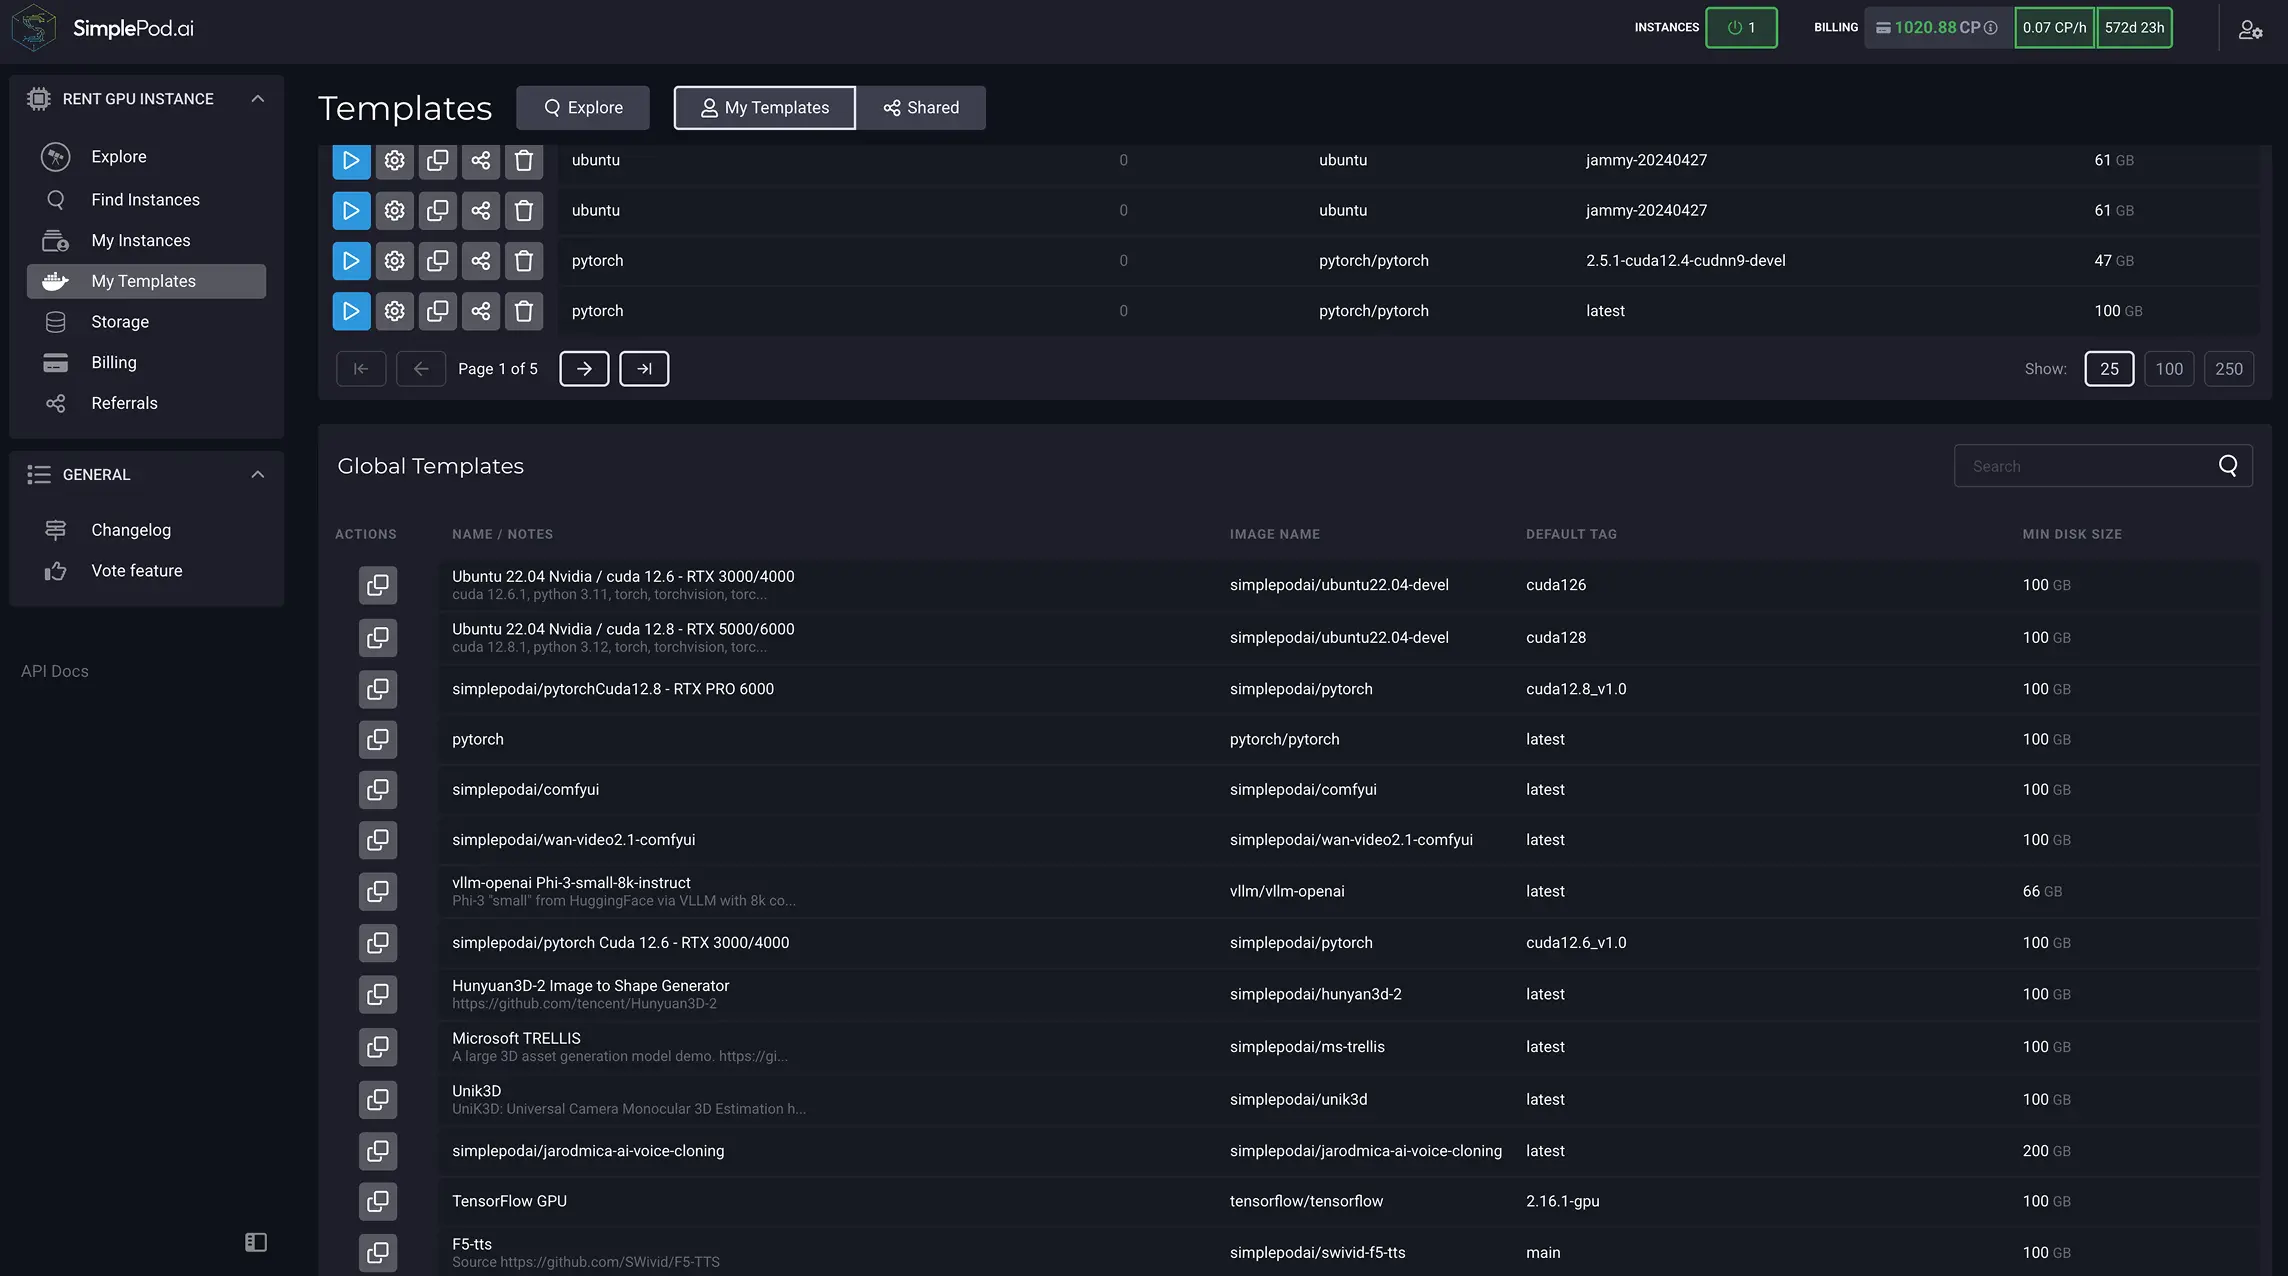The width and height of the screenshot is (2288, 1276).
Task: Show 250 templates per page
Action: pos(2229,369)
